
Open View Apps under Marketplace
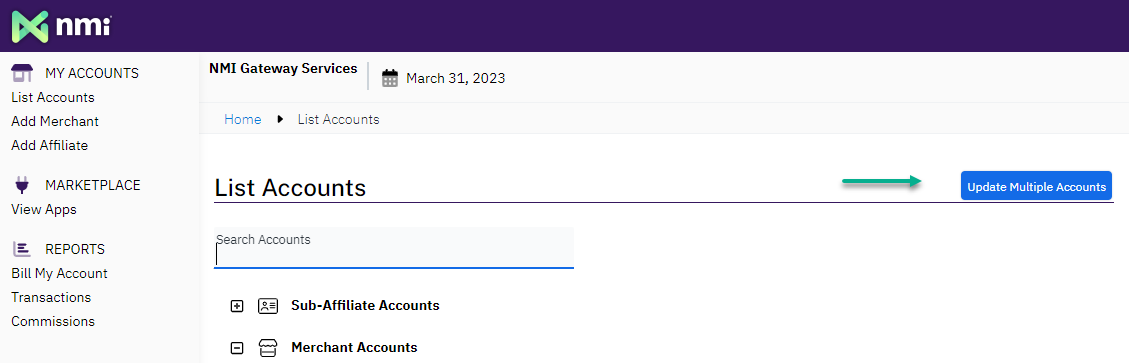point(44,210)
